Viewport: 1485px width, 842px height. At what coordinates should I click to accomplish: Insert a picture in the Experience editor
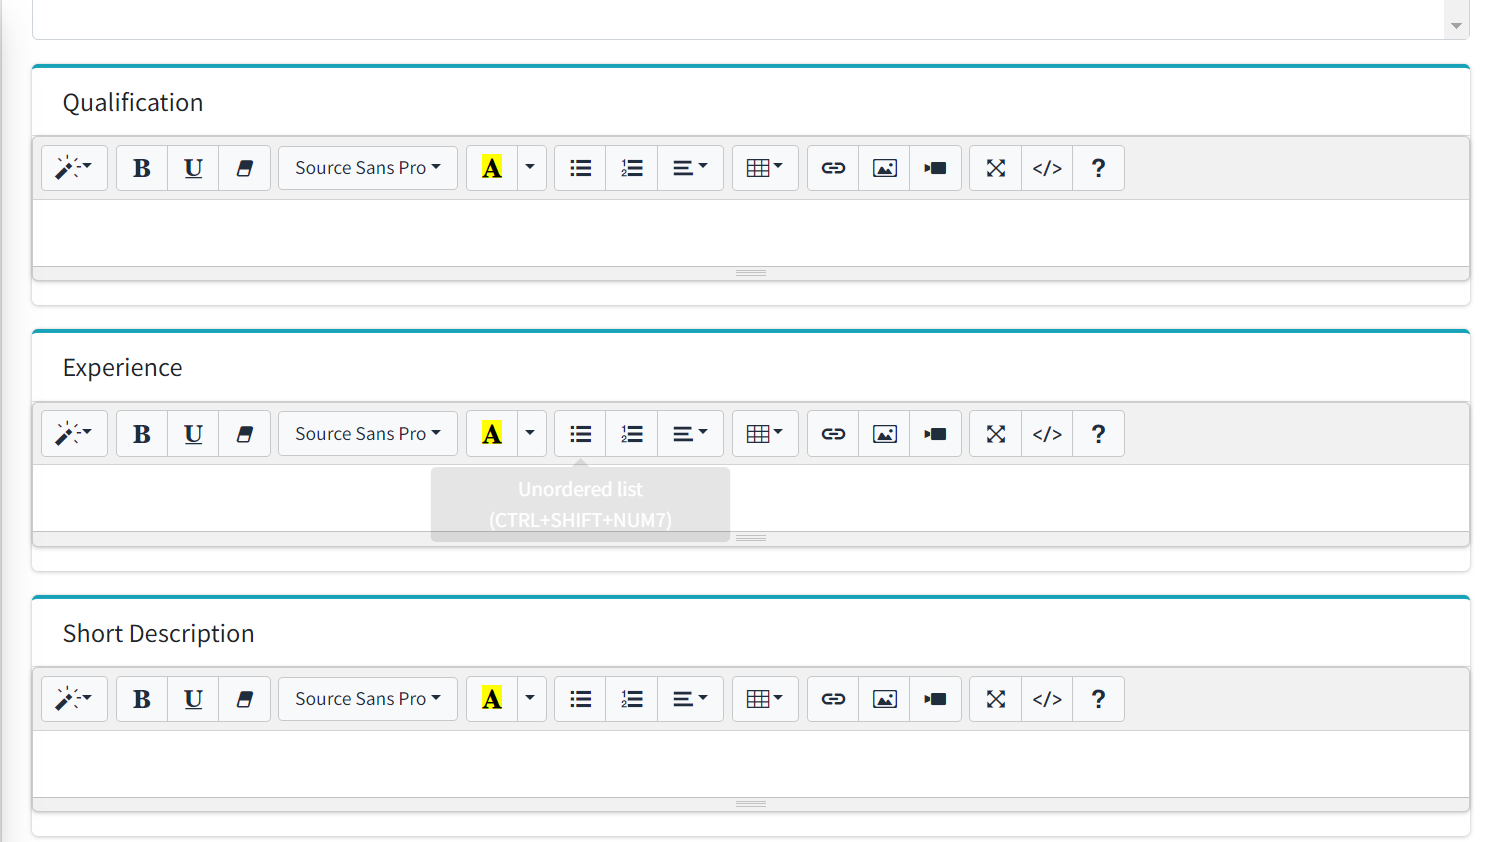point(885,434)
